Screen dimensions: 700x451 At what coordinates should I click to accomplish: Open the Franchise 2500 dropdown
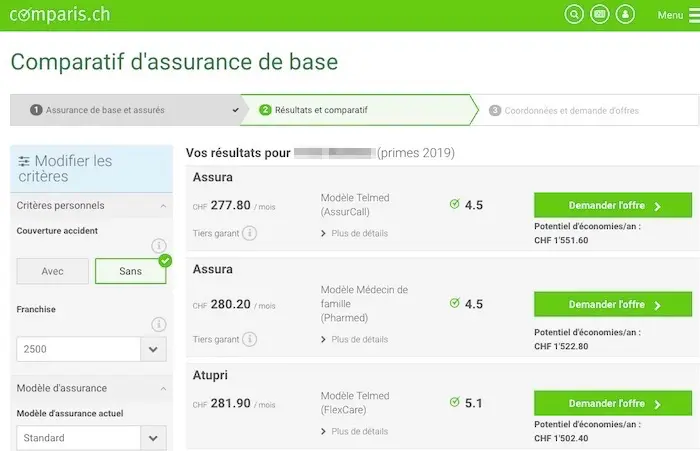click(x=92, y=349)
